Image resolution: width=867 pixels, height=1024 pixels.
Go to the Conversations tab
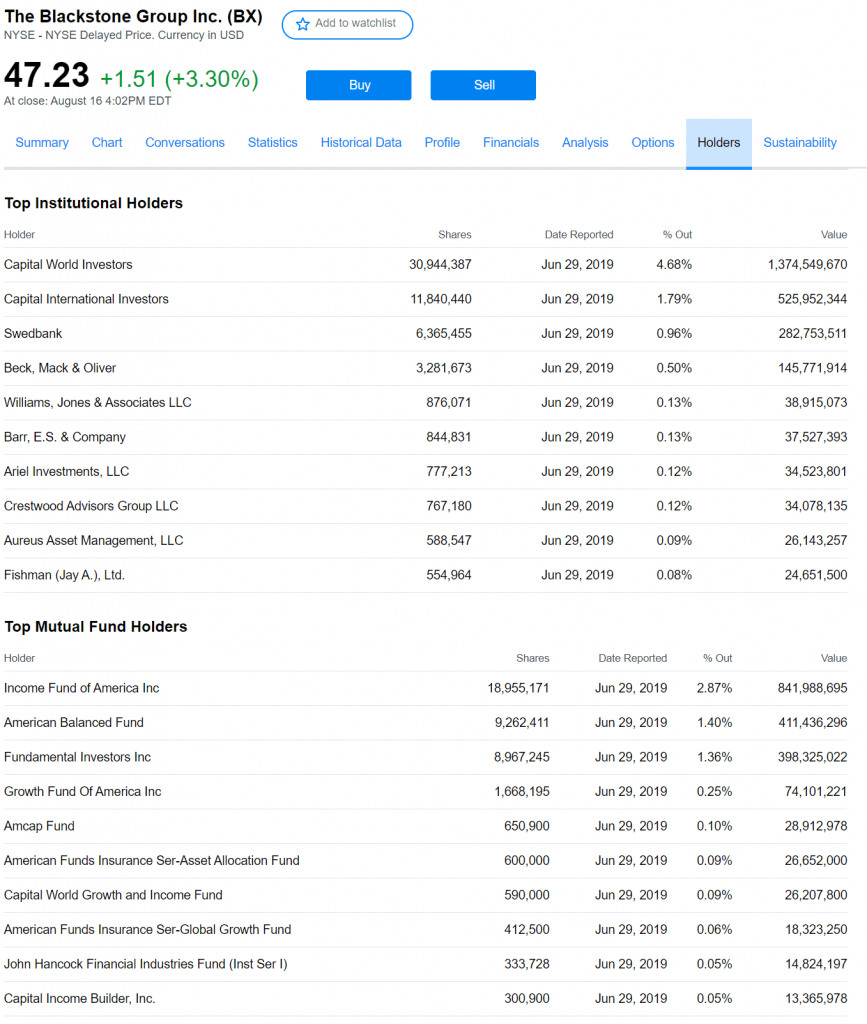coord(185,143)
